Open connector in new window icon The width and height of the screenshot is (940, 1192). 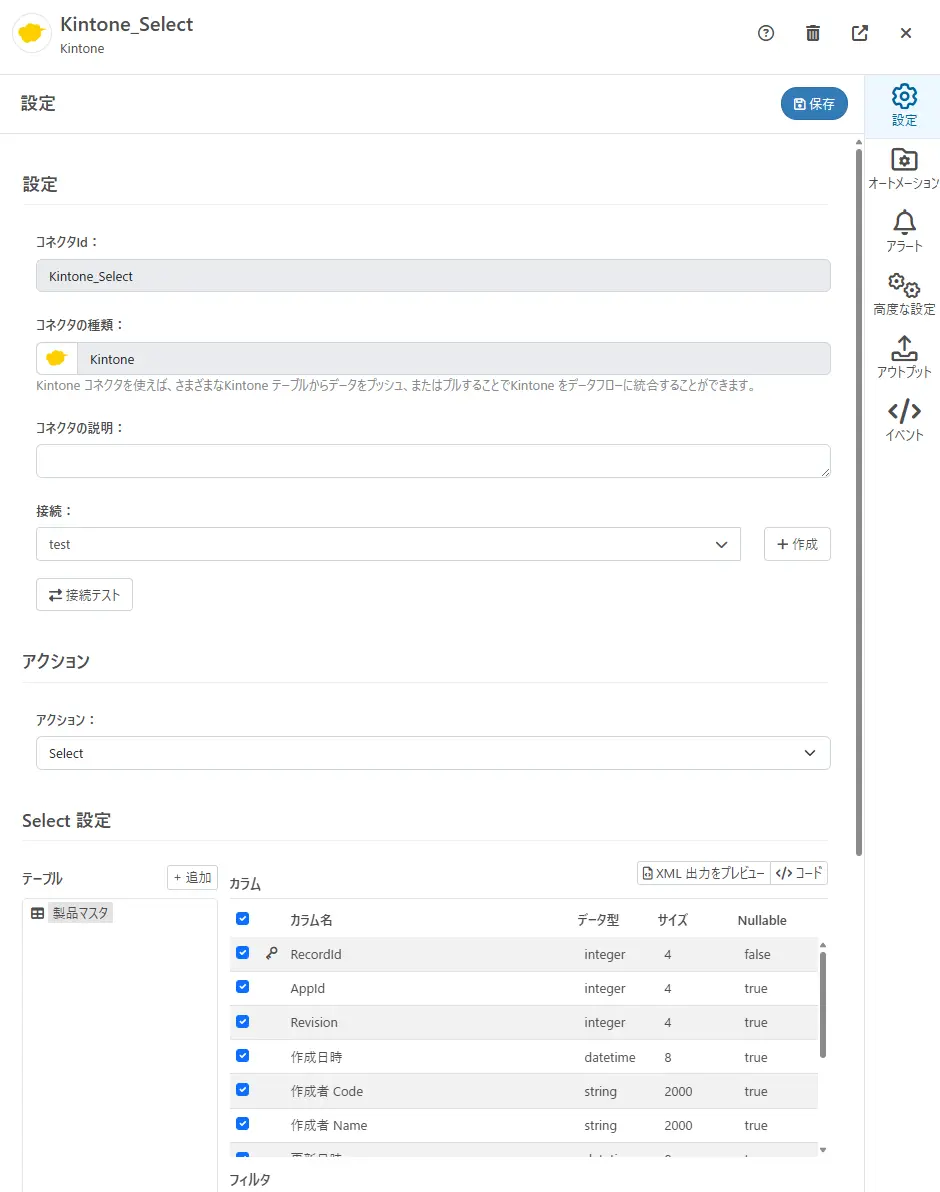click(859, 33)
